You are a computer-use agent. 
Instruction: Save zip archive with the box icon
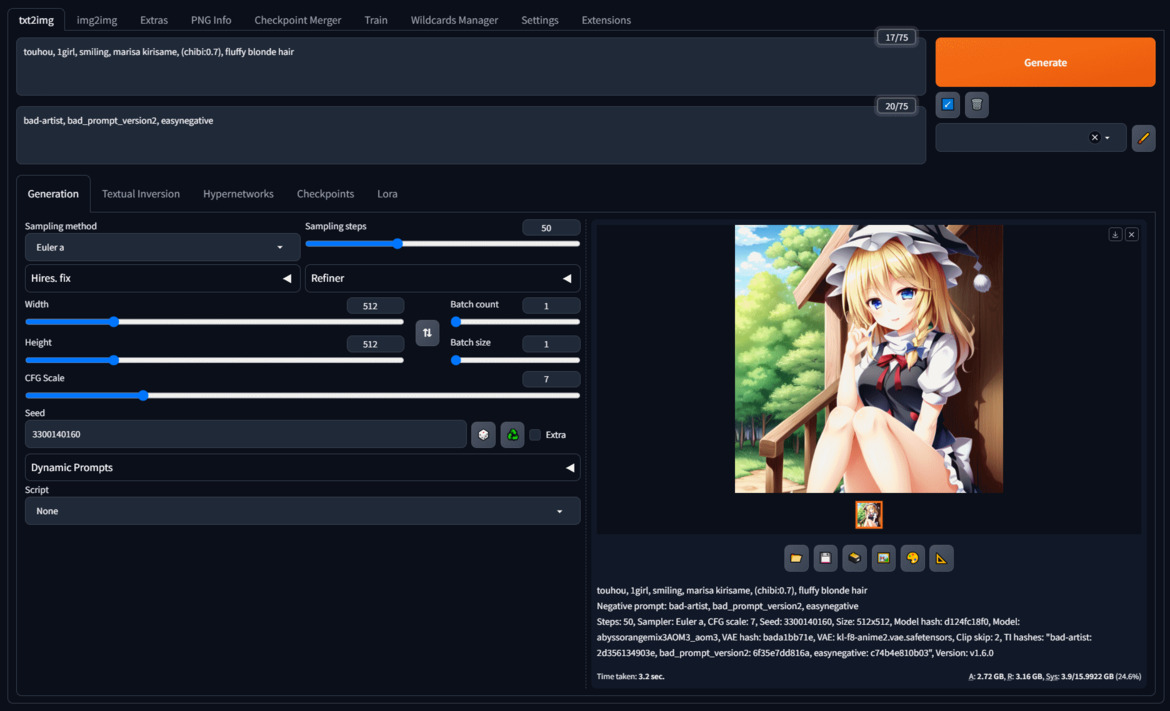(854, 558)
